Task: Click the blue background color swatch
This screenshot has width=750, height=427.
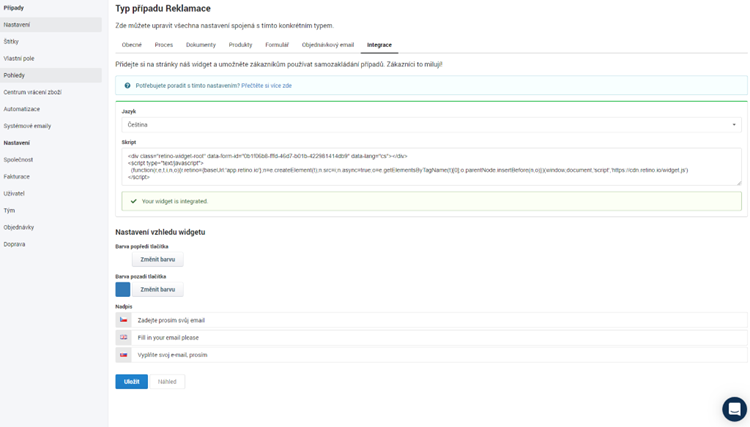Action: pyautogui.click(x=123, y=289)
